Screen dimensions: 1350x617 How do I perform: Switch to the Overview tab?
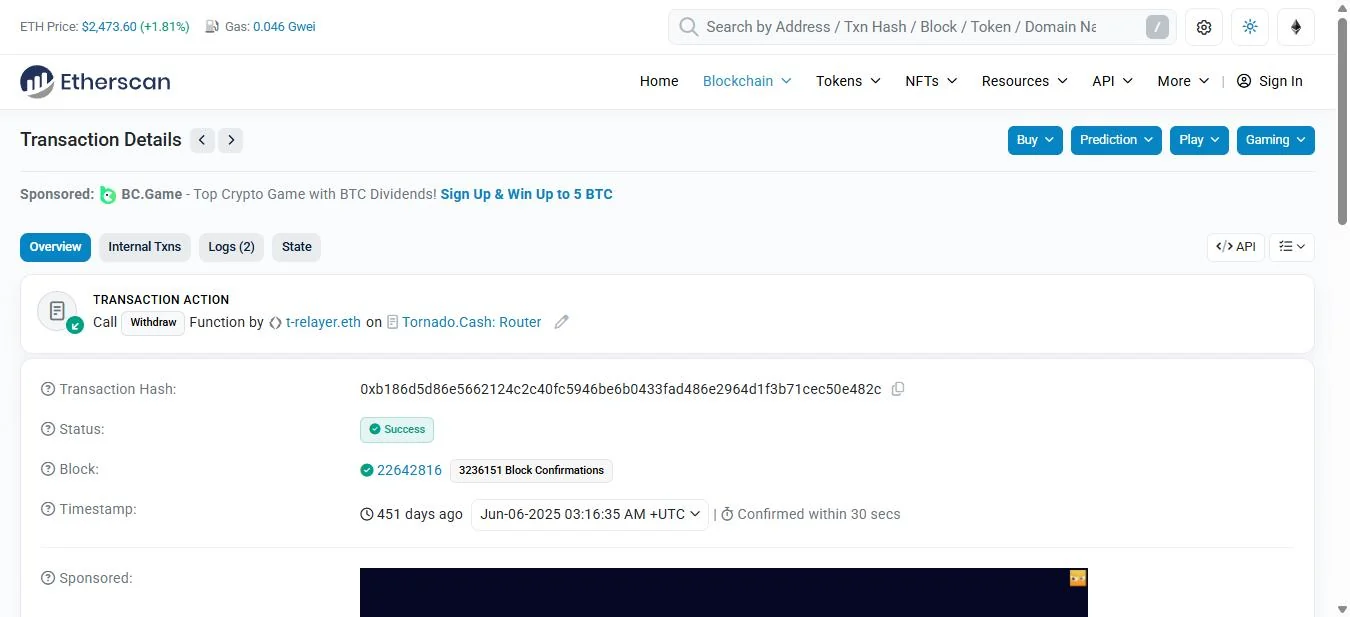point(55,247)
